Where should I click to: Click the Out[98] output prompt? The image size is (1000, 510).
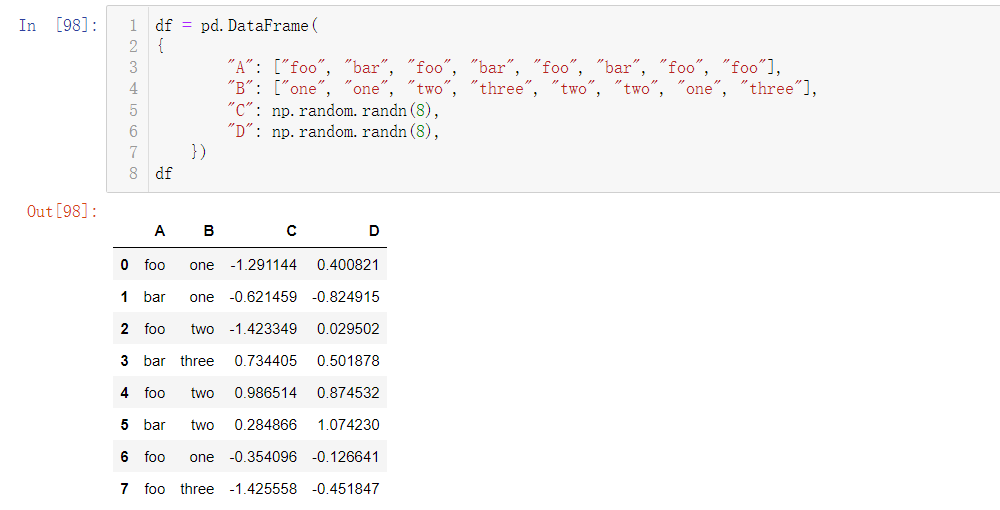tap(62, 211)
